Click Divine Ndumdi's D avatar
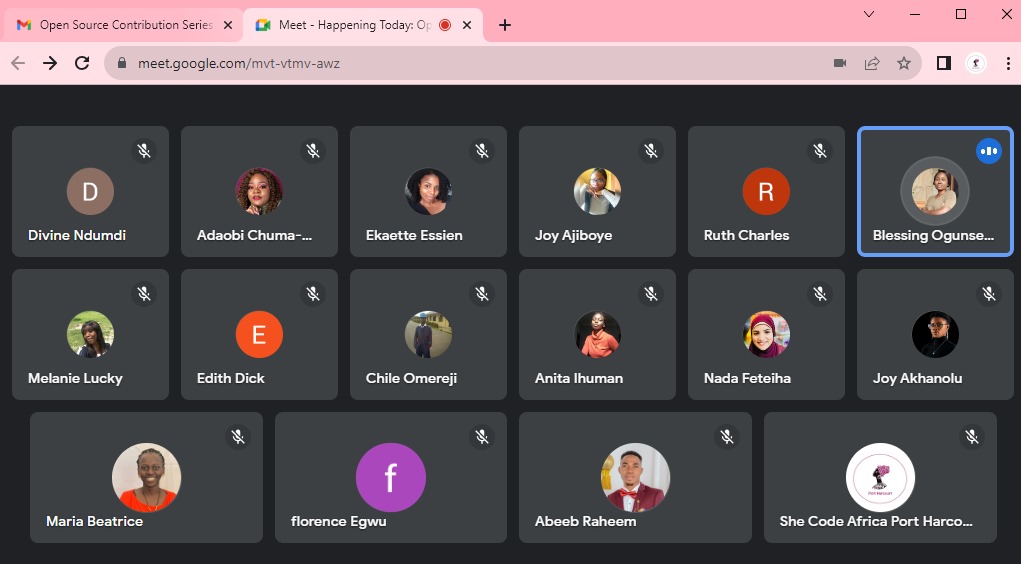 point(91,191)
